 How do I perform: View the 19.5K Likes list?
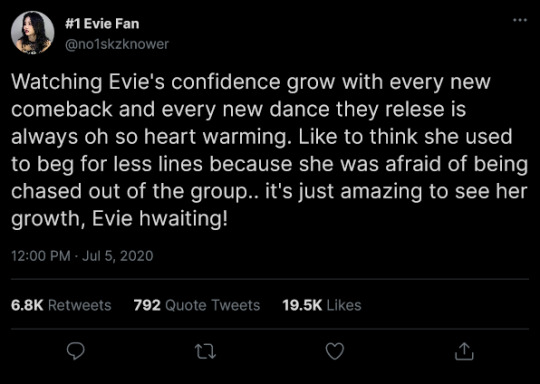(322, 305)
